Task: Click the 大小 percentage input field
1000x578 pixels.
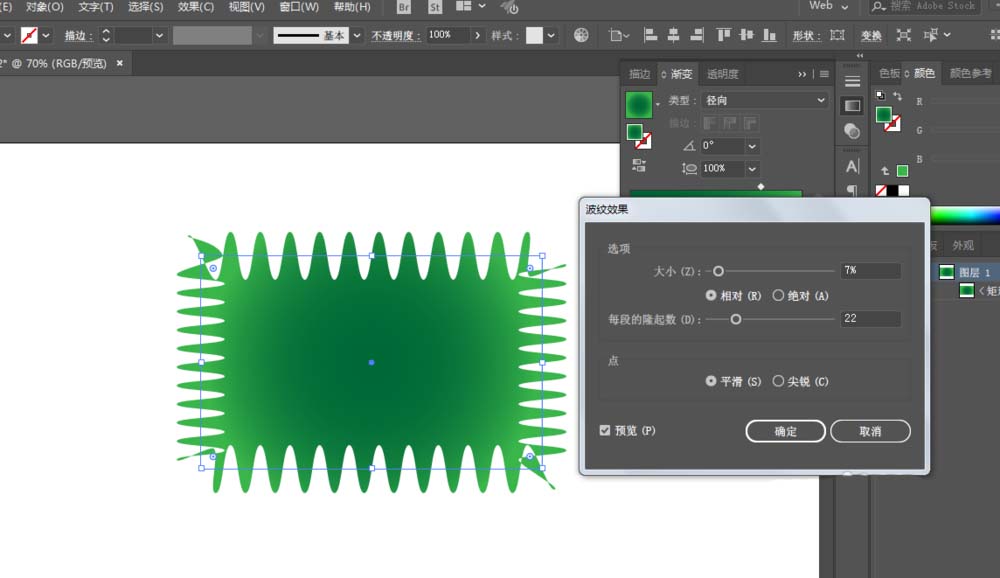Action: click(870, 270)
